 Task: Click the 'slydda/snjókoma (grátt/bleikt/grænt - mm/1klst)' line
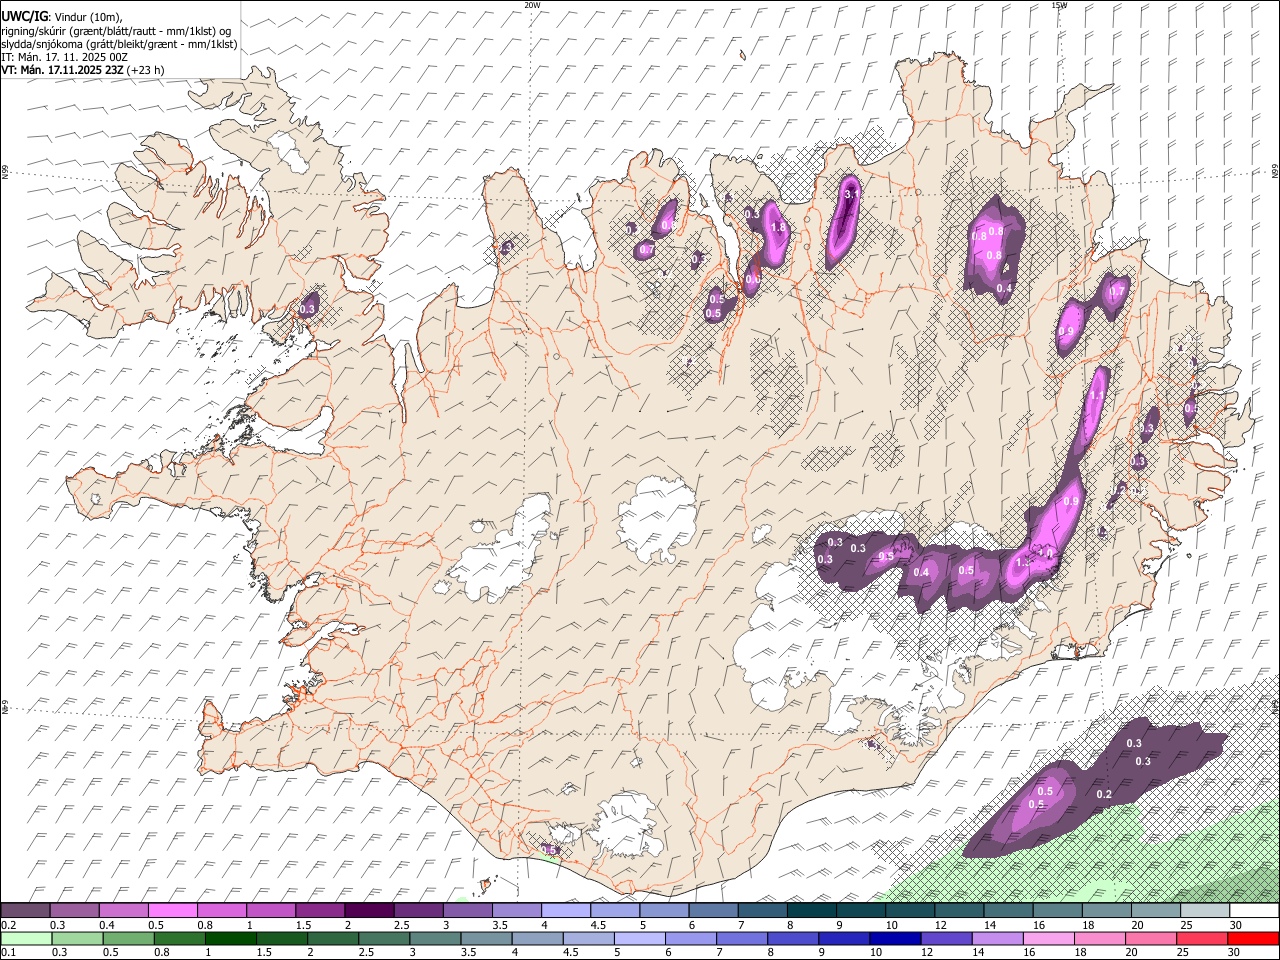tap(119, 44)
